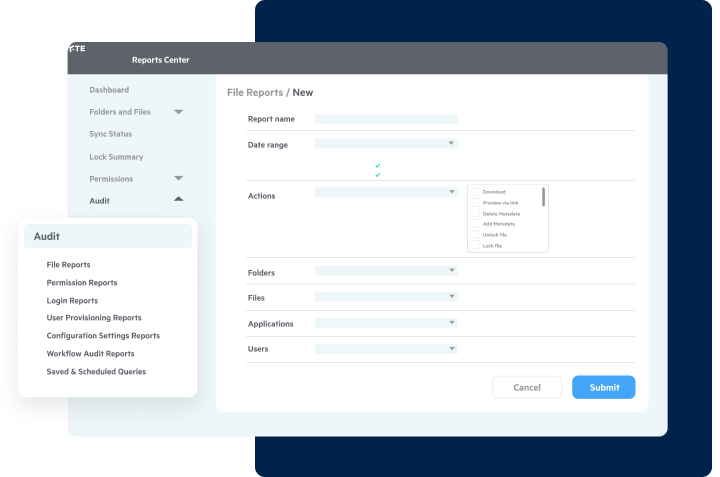Image resolution: width=720 pixels, height=477 pixels.
Task: Open the Applications dropdown arrow
Action: 452,323
